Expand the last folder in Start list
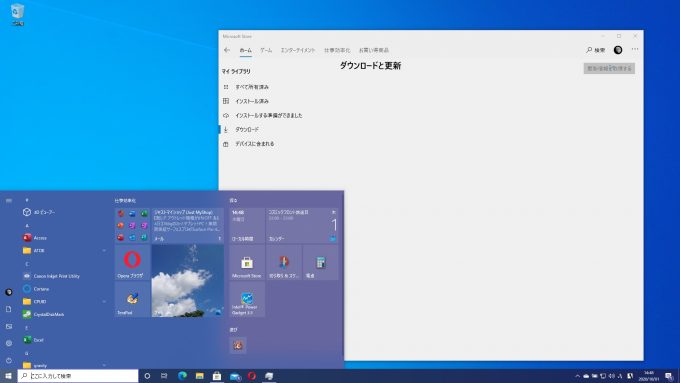680x383 pixels. [x=63, y=365]
